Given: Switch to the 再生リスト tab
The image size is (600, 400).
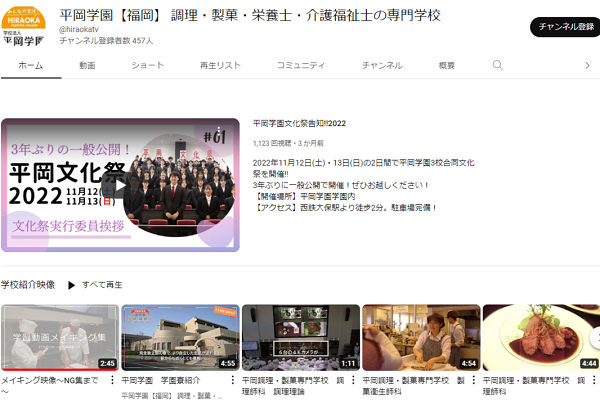Looking at the screenshot, I should click(220, 65).
